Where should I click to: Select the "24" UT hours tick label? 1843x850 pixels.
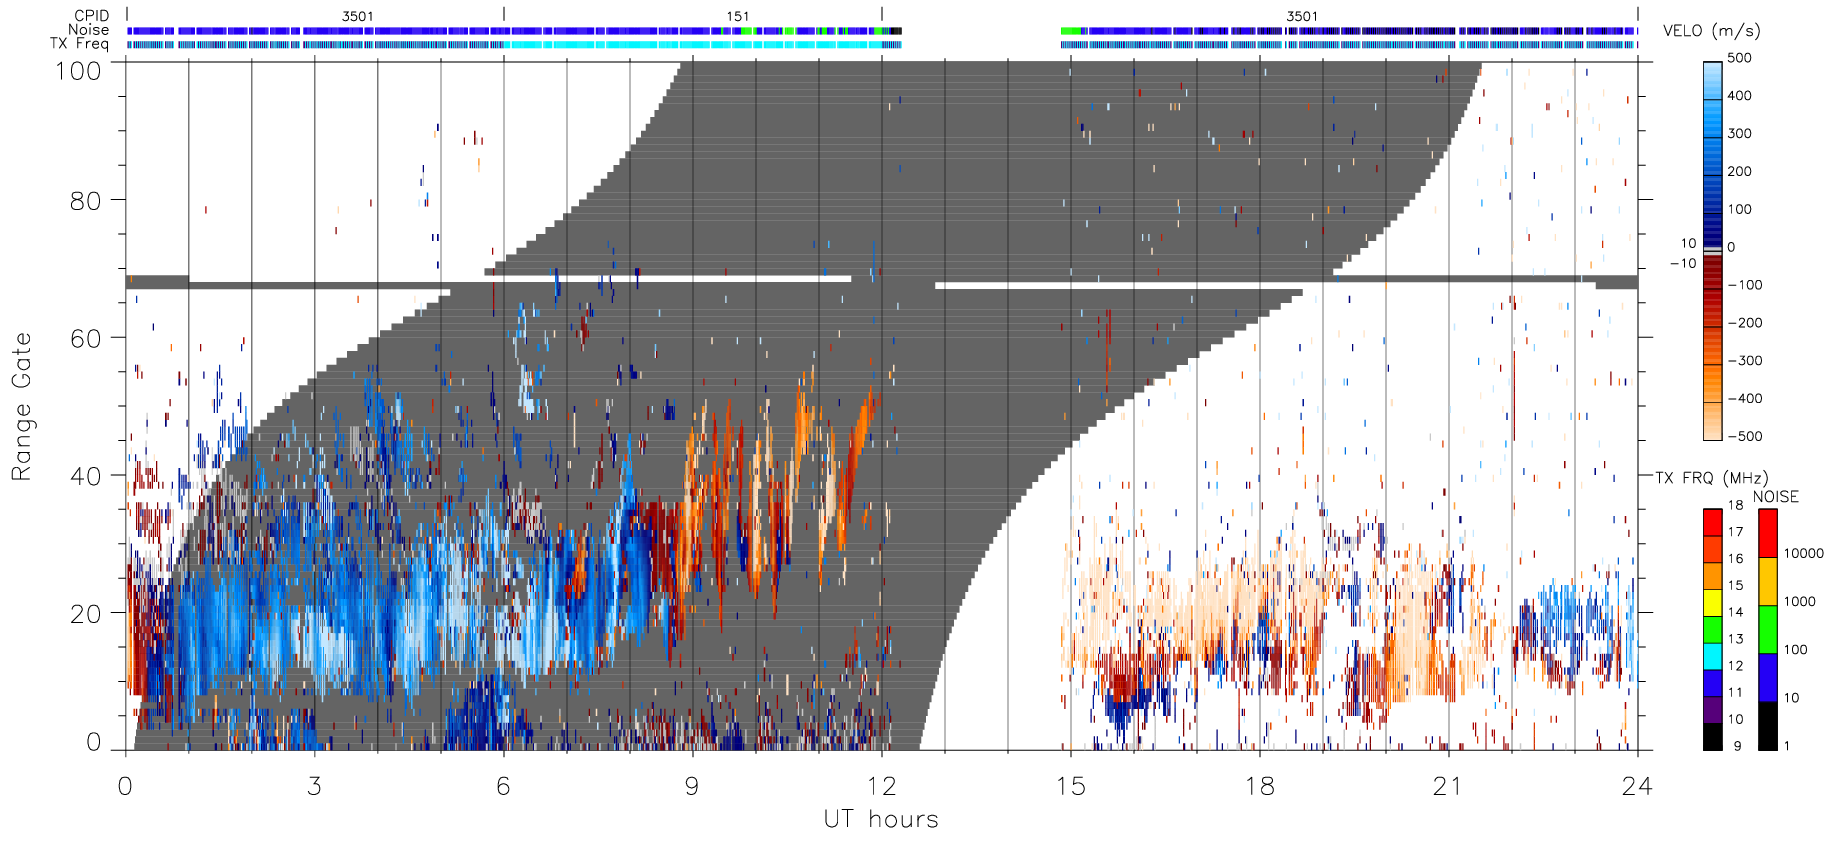pos(1637,786)
